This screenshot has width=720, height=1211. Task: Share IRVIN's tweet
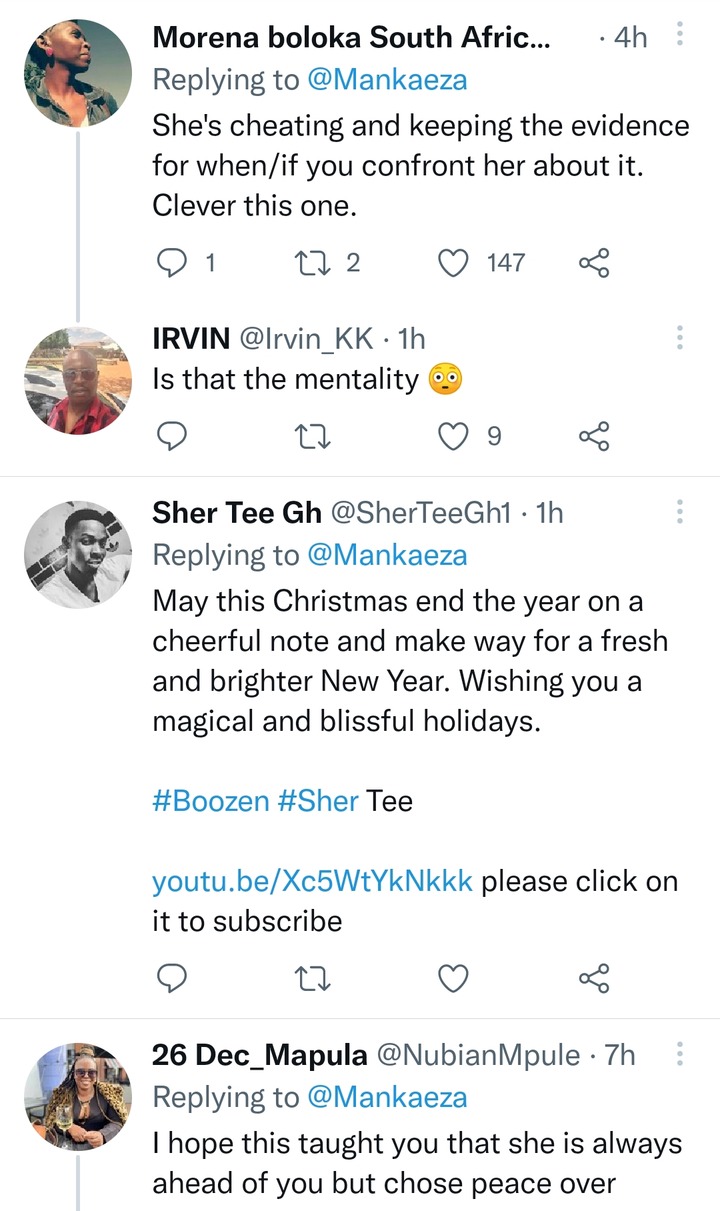(593, 435)
